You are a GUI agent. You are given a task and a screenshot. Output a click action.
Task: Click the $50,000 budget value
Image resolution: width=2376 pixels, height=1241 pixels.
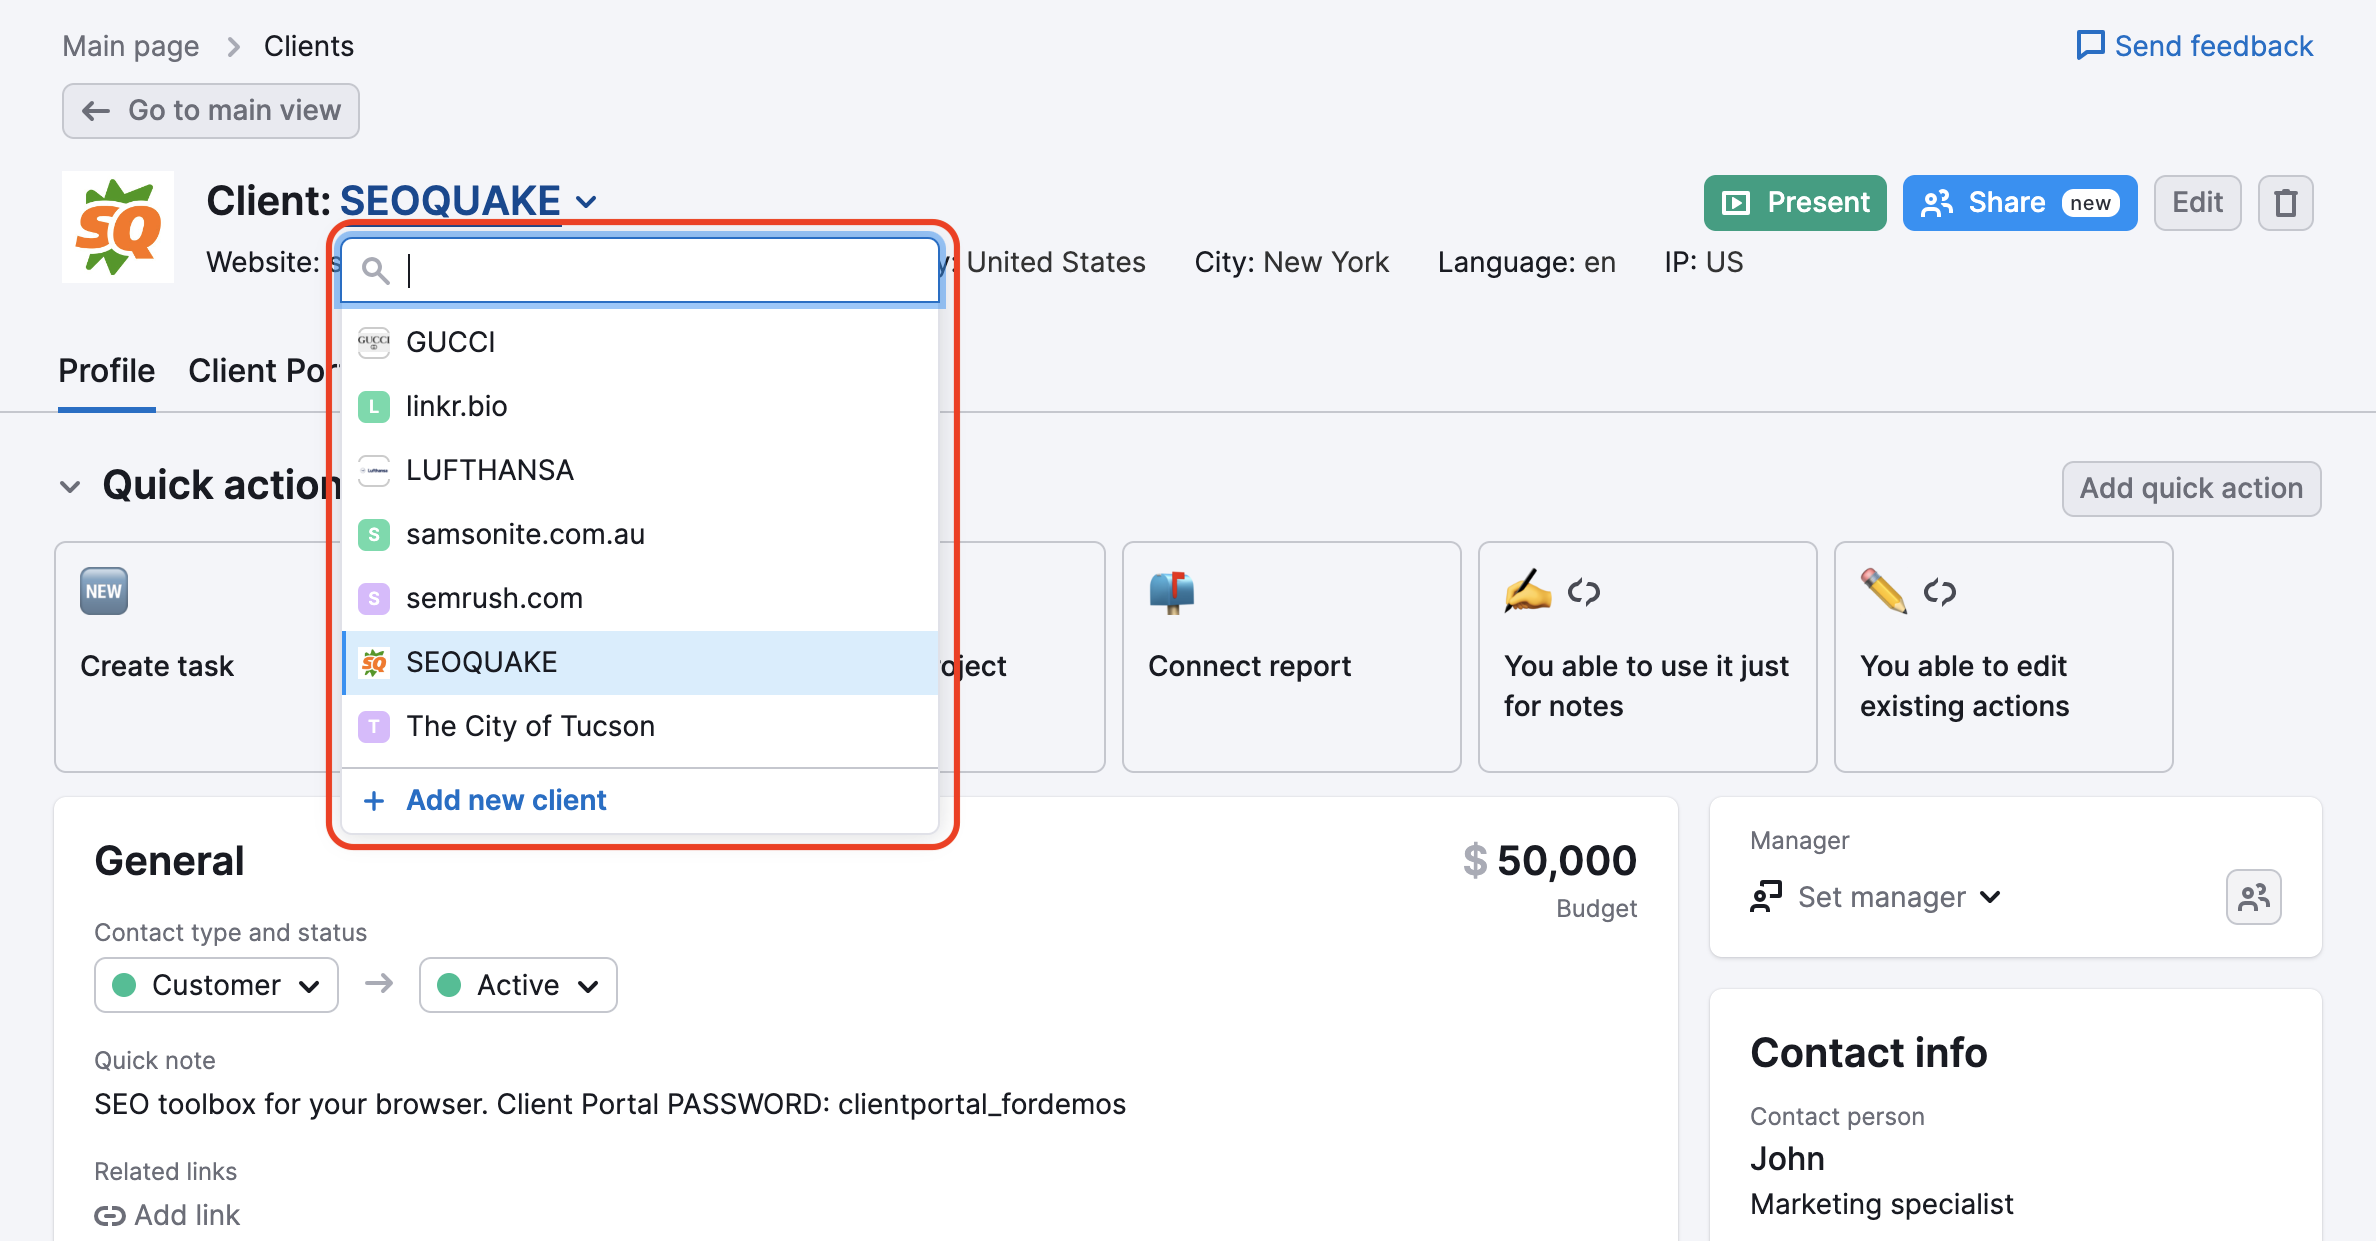click(x=1550, y=861)
